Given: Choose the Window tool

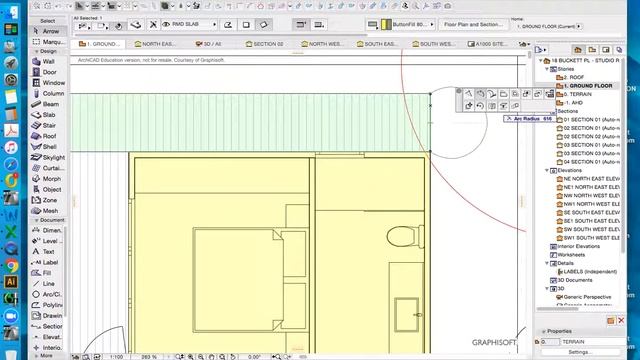Looking at the screenshot, I should (48, 82).
